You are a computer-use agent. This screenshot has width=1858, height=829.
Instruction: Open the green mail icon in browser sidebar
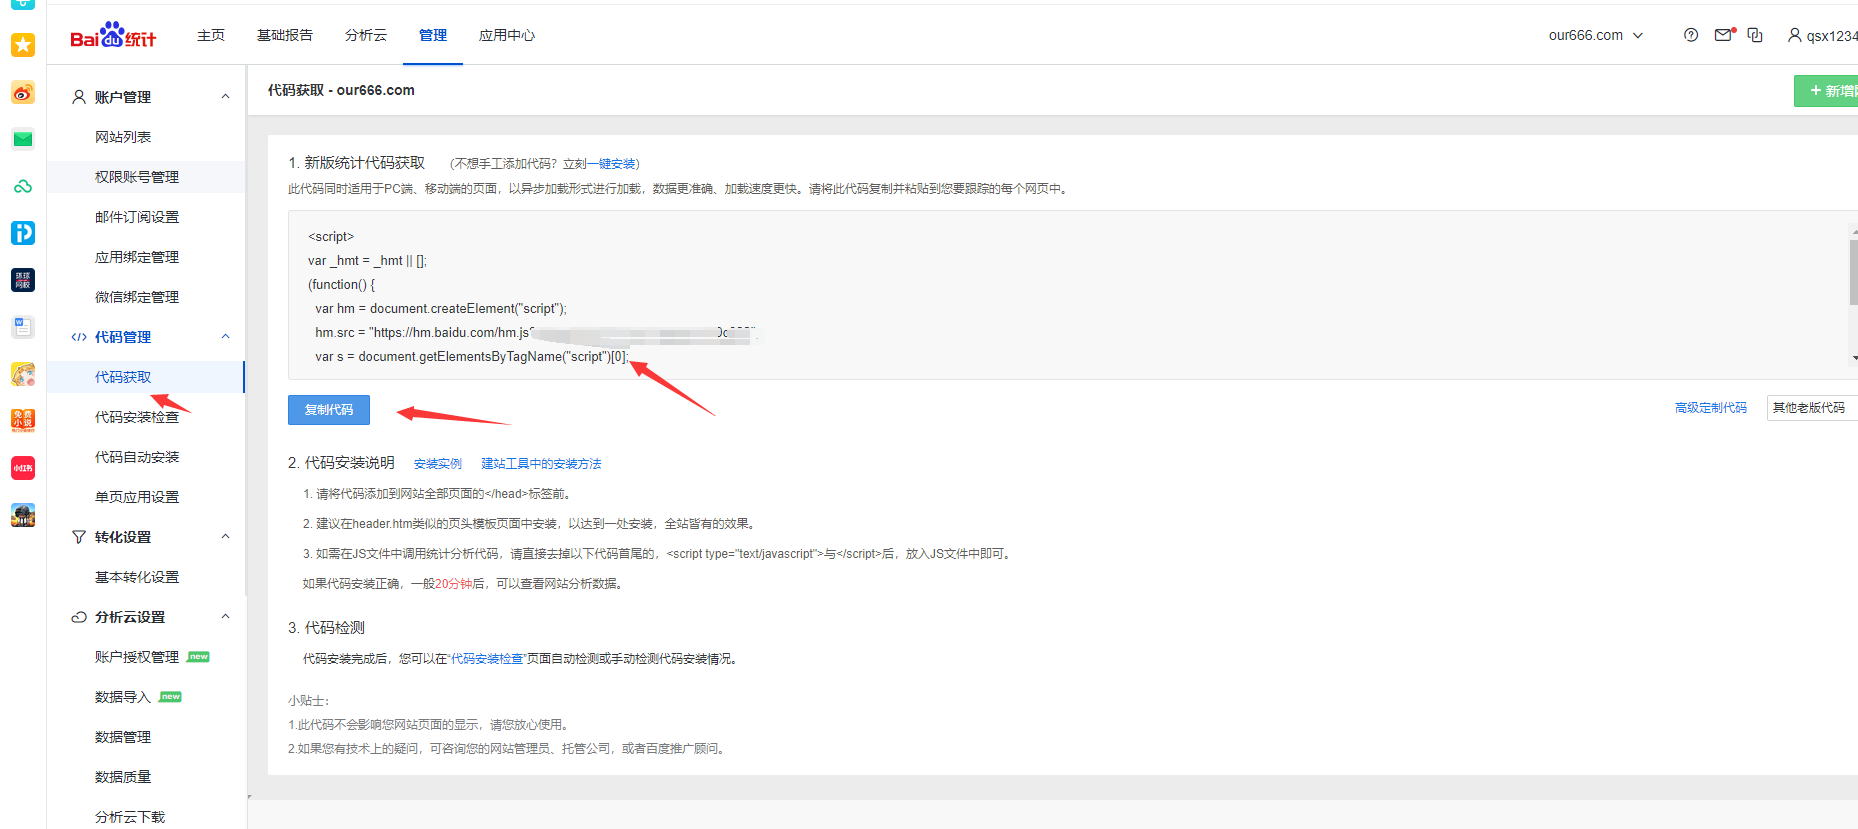click(x=23, y=139)
